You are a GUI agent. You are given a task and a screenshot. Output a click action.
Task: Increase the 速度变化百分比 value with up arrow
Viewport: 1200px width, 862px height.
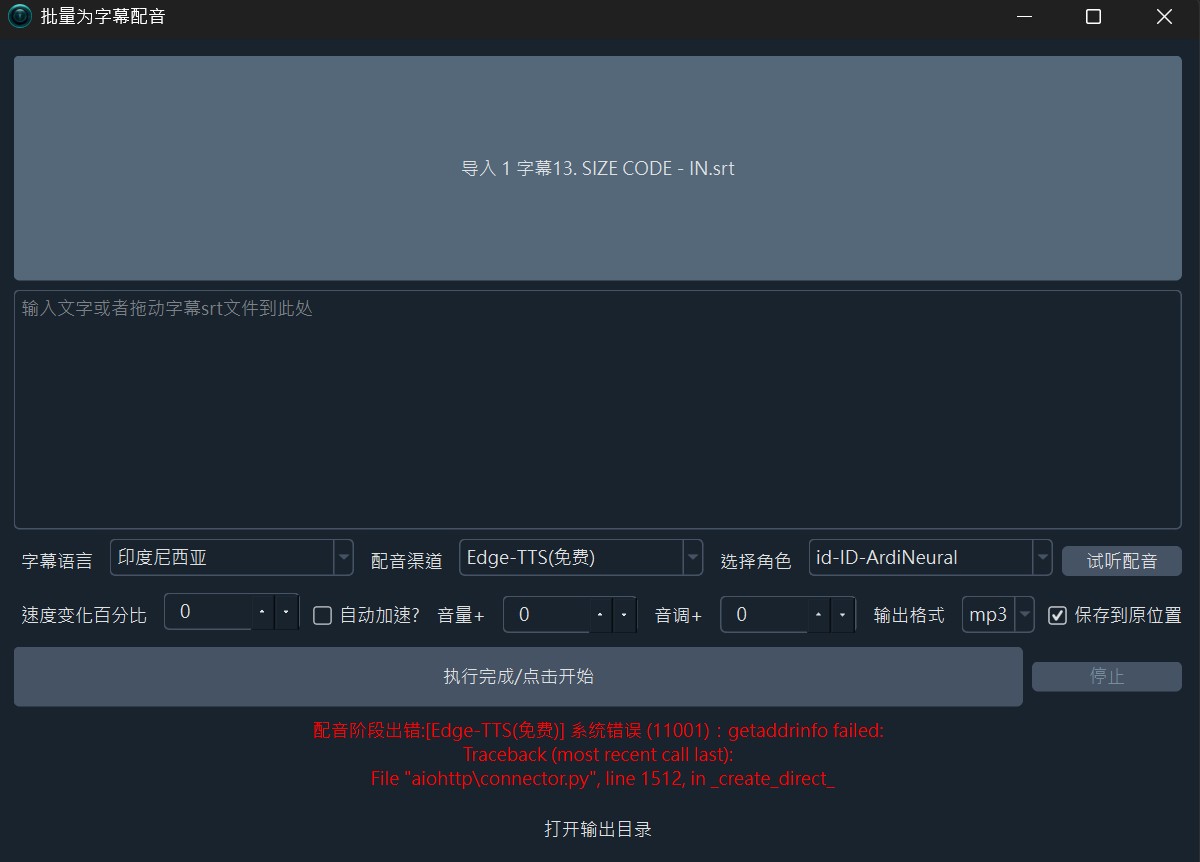(262, 612)
